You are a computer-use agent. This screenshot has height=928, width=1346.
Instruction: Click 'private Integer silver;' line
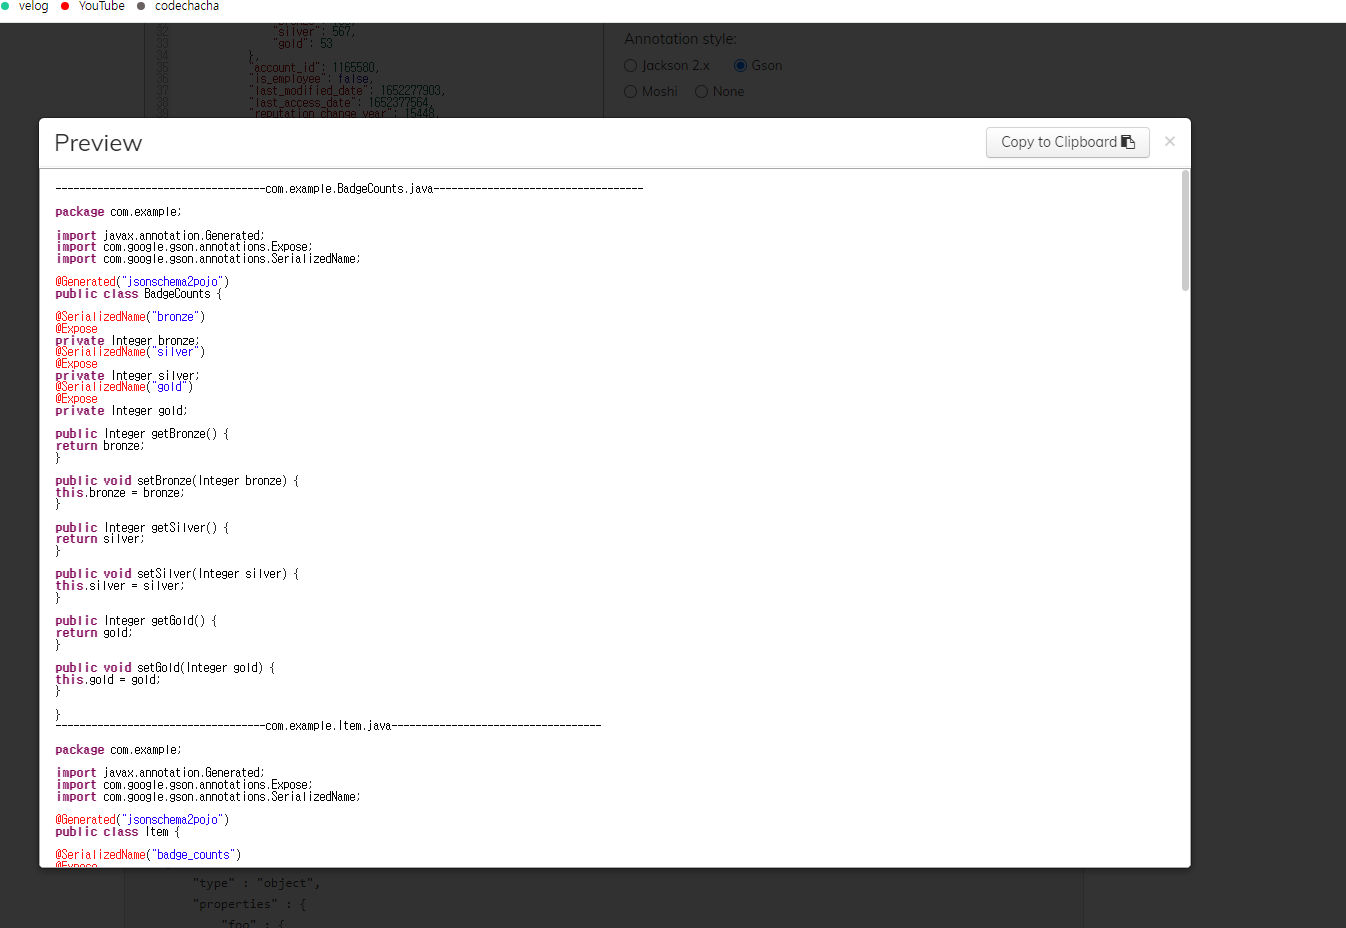point(128,376)
